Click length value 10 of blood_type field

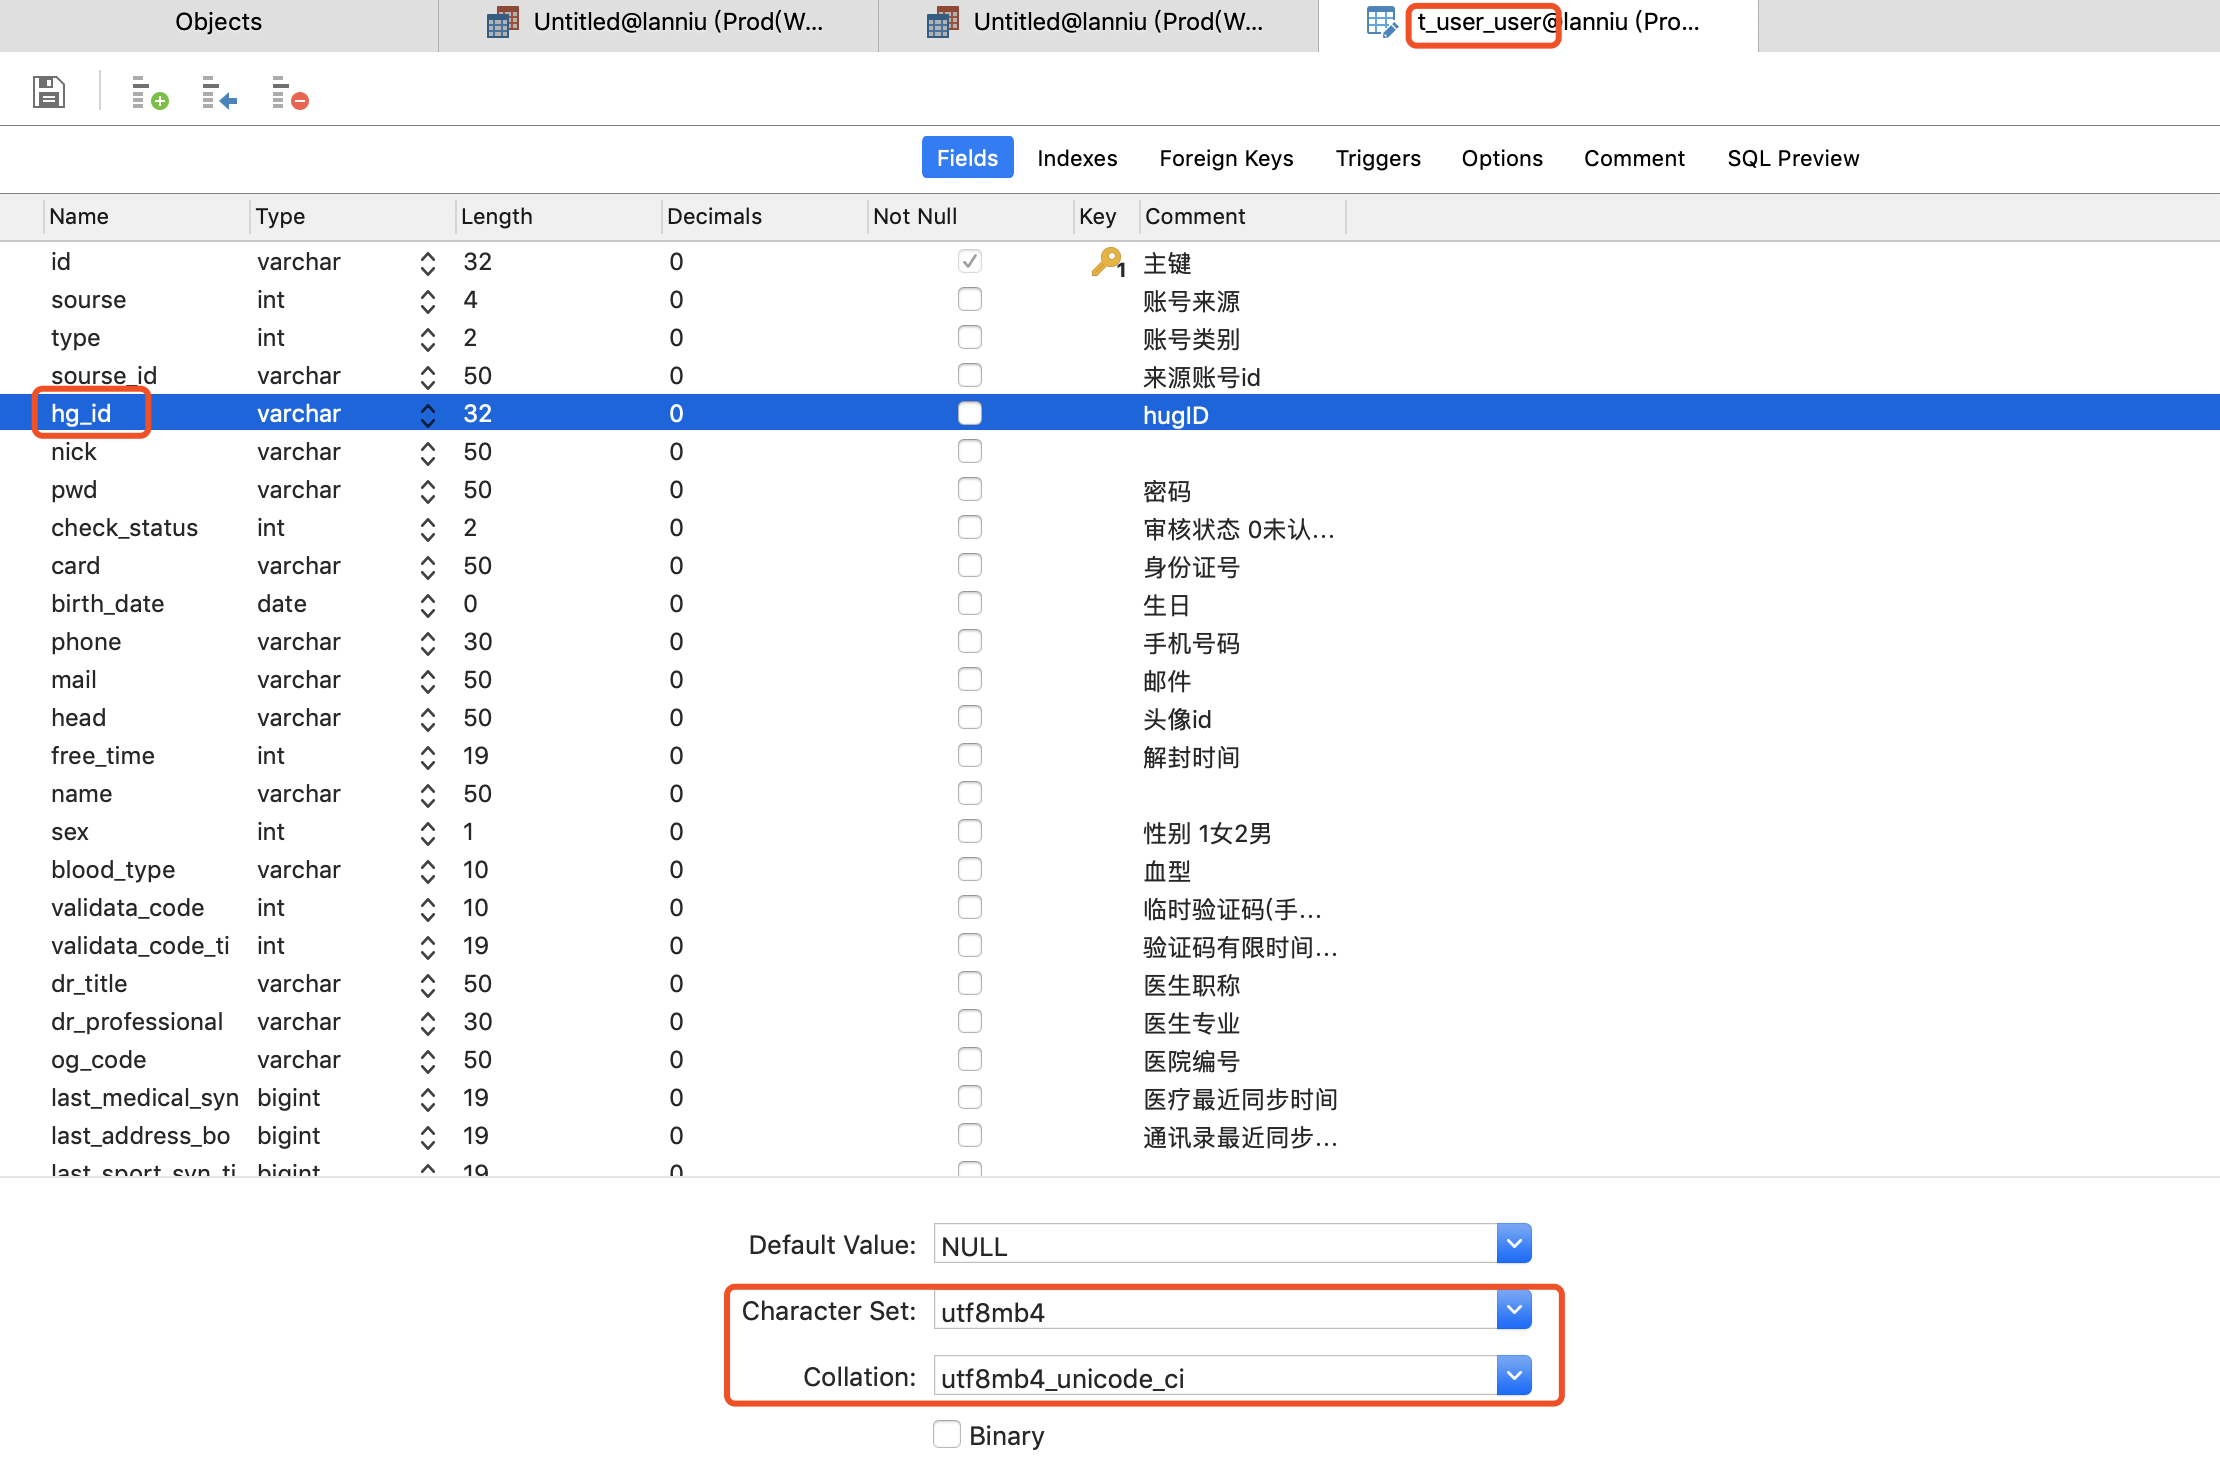pyautogui.click(x=476, y=870)
